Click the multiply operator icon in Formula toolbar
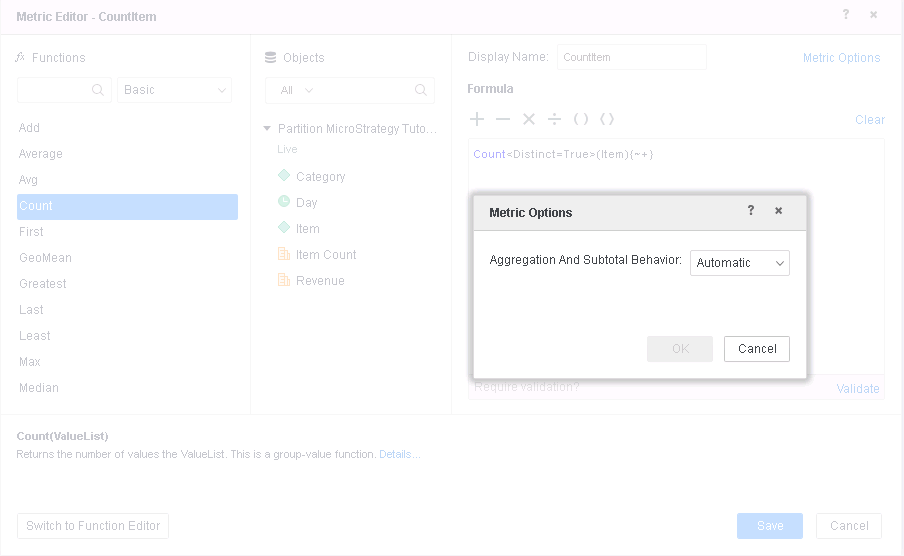Screen dimensions: 904x556 point(529,119)
